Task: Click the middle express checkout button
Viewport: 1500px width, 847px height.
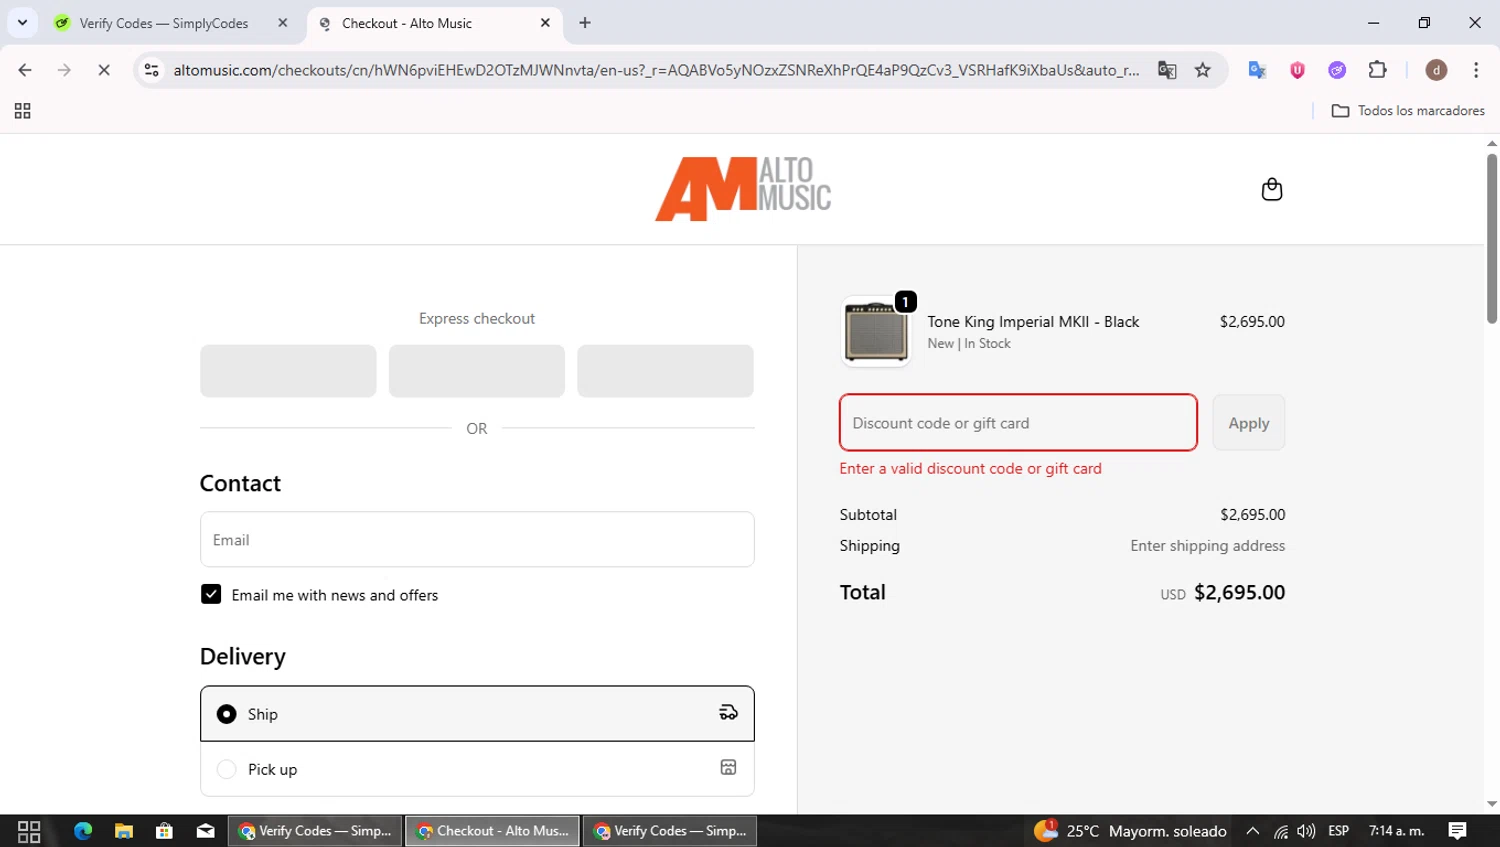Action: coord(477,371)
